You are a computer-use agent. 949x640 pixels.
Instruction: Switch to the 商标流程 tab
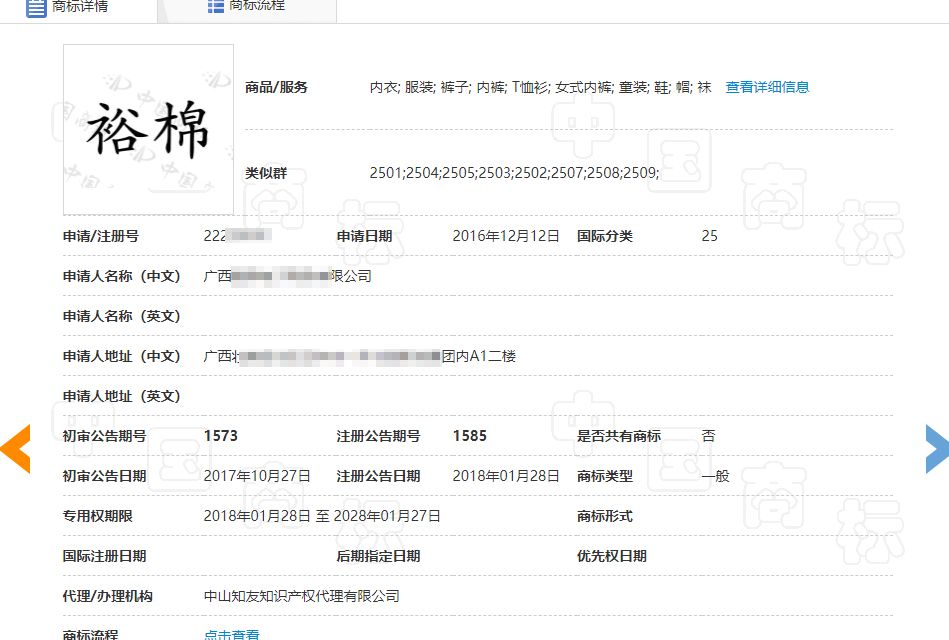coord(257,7)
